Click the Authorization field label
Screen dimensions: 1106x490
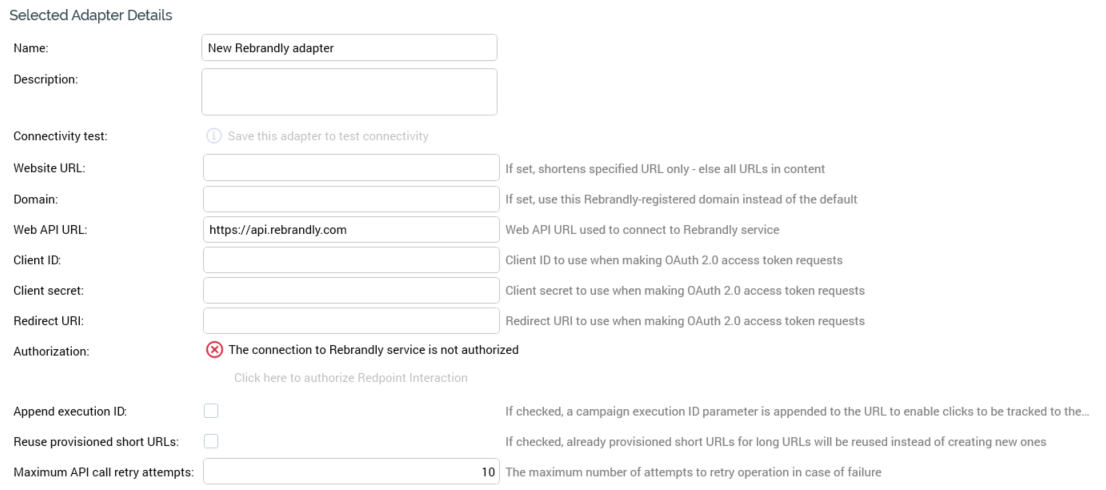pos(51,351)
